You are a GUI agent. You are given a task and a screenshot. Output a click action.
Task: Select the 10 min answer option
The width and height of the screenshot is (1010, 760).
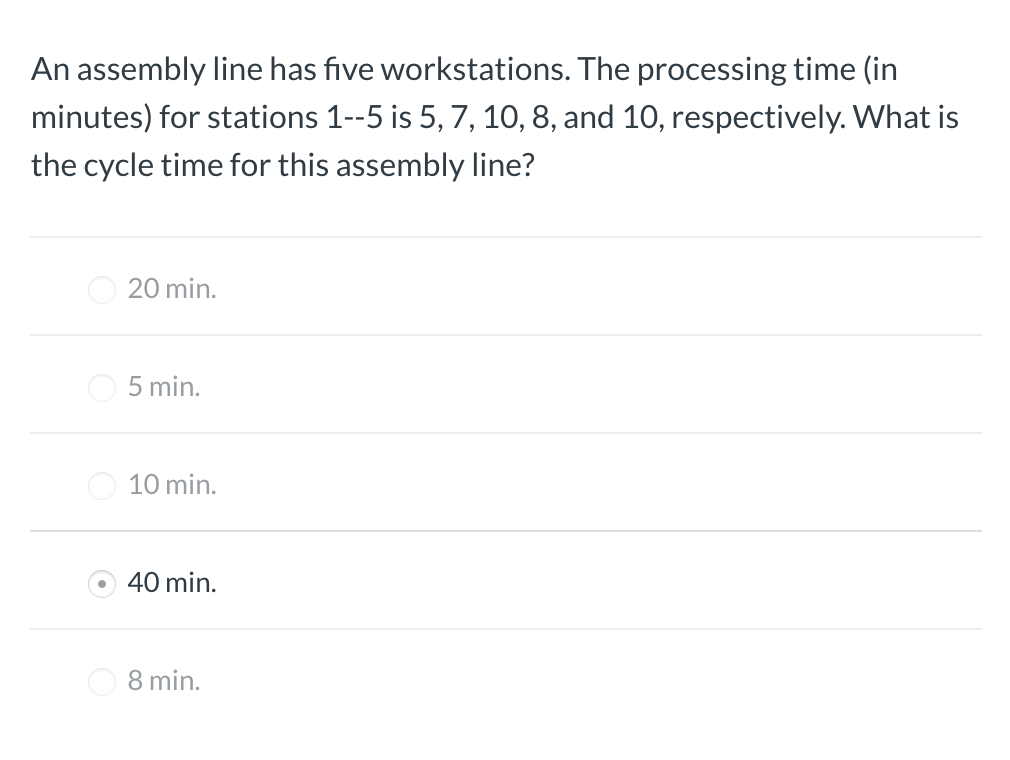tap(102, 486)
